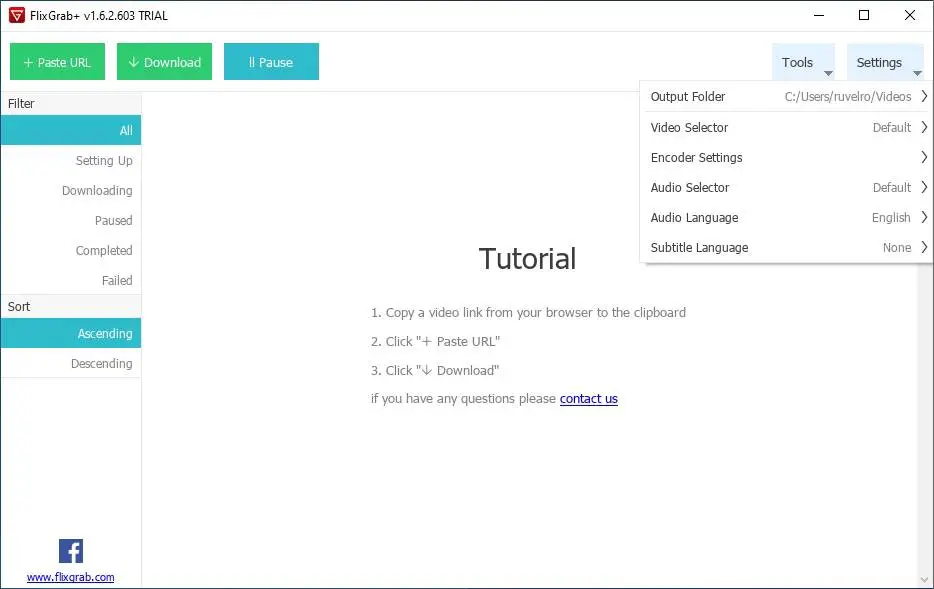Filter by Downloading status
The image size is (934, 589).
pyautogui.click(x=71, y=191)
